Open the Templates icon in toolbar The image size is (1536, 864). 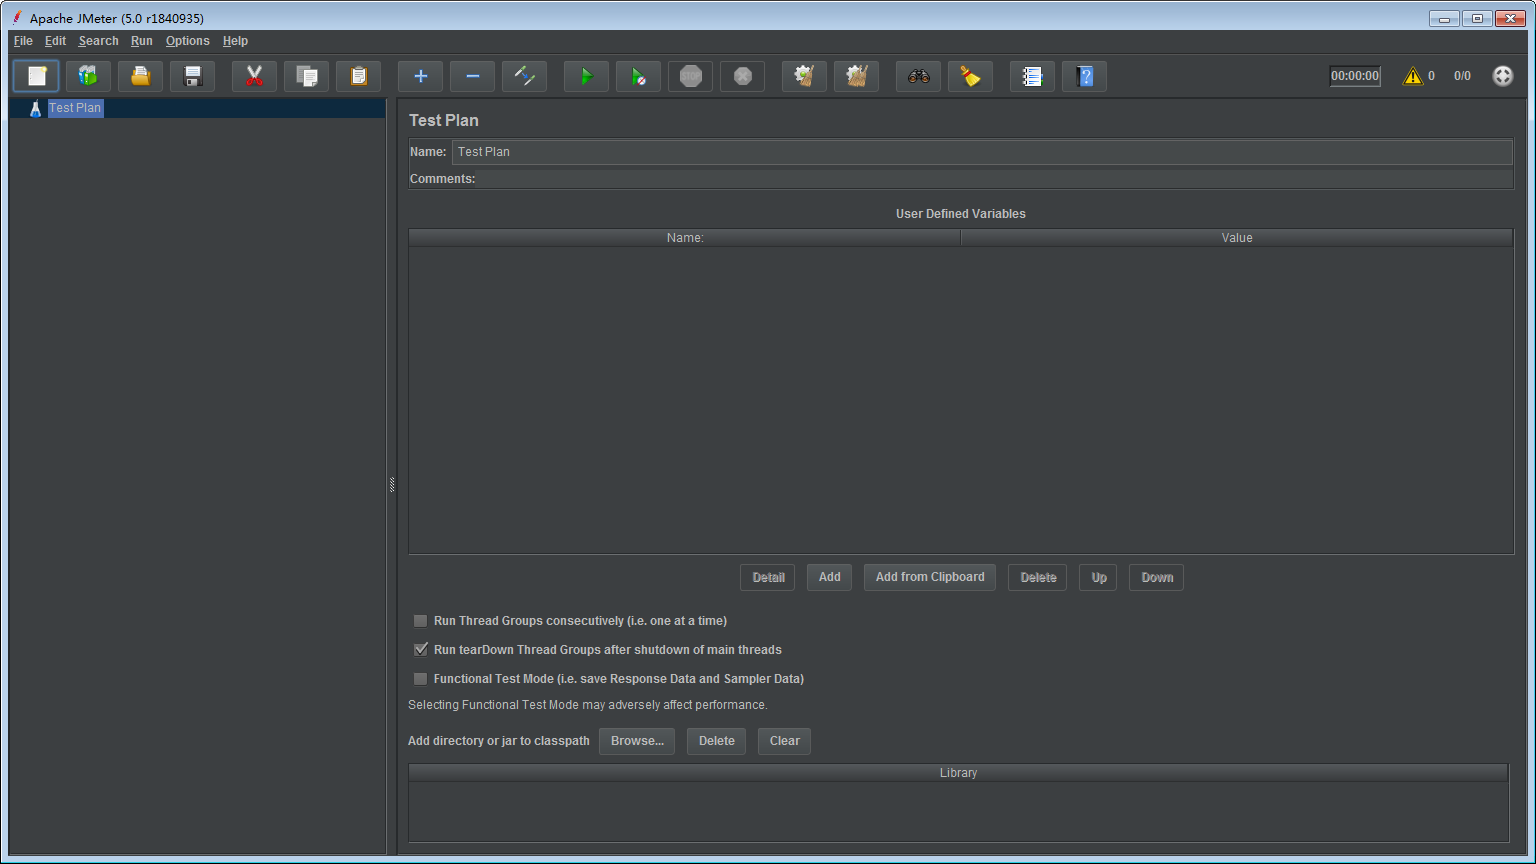tap(88, 76)
